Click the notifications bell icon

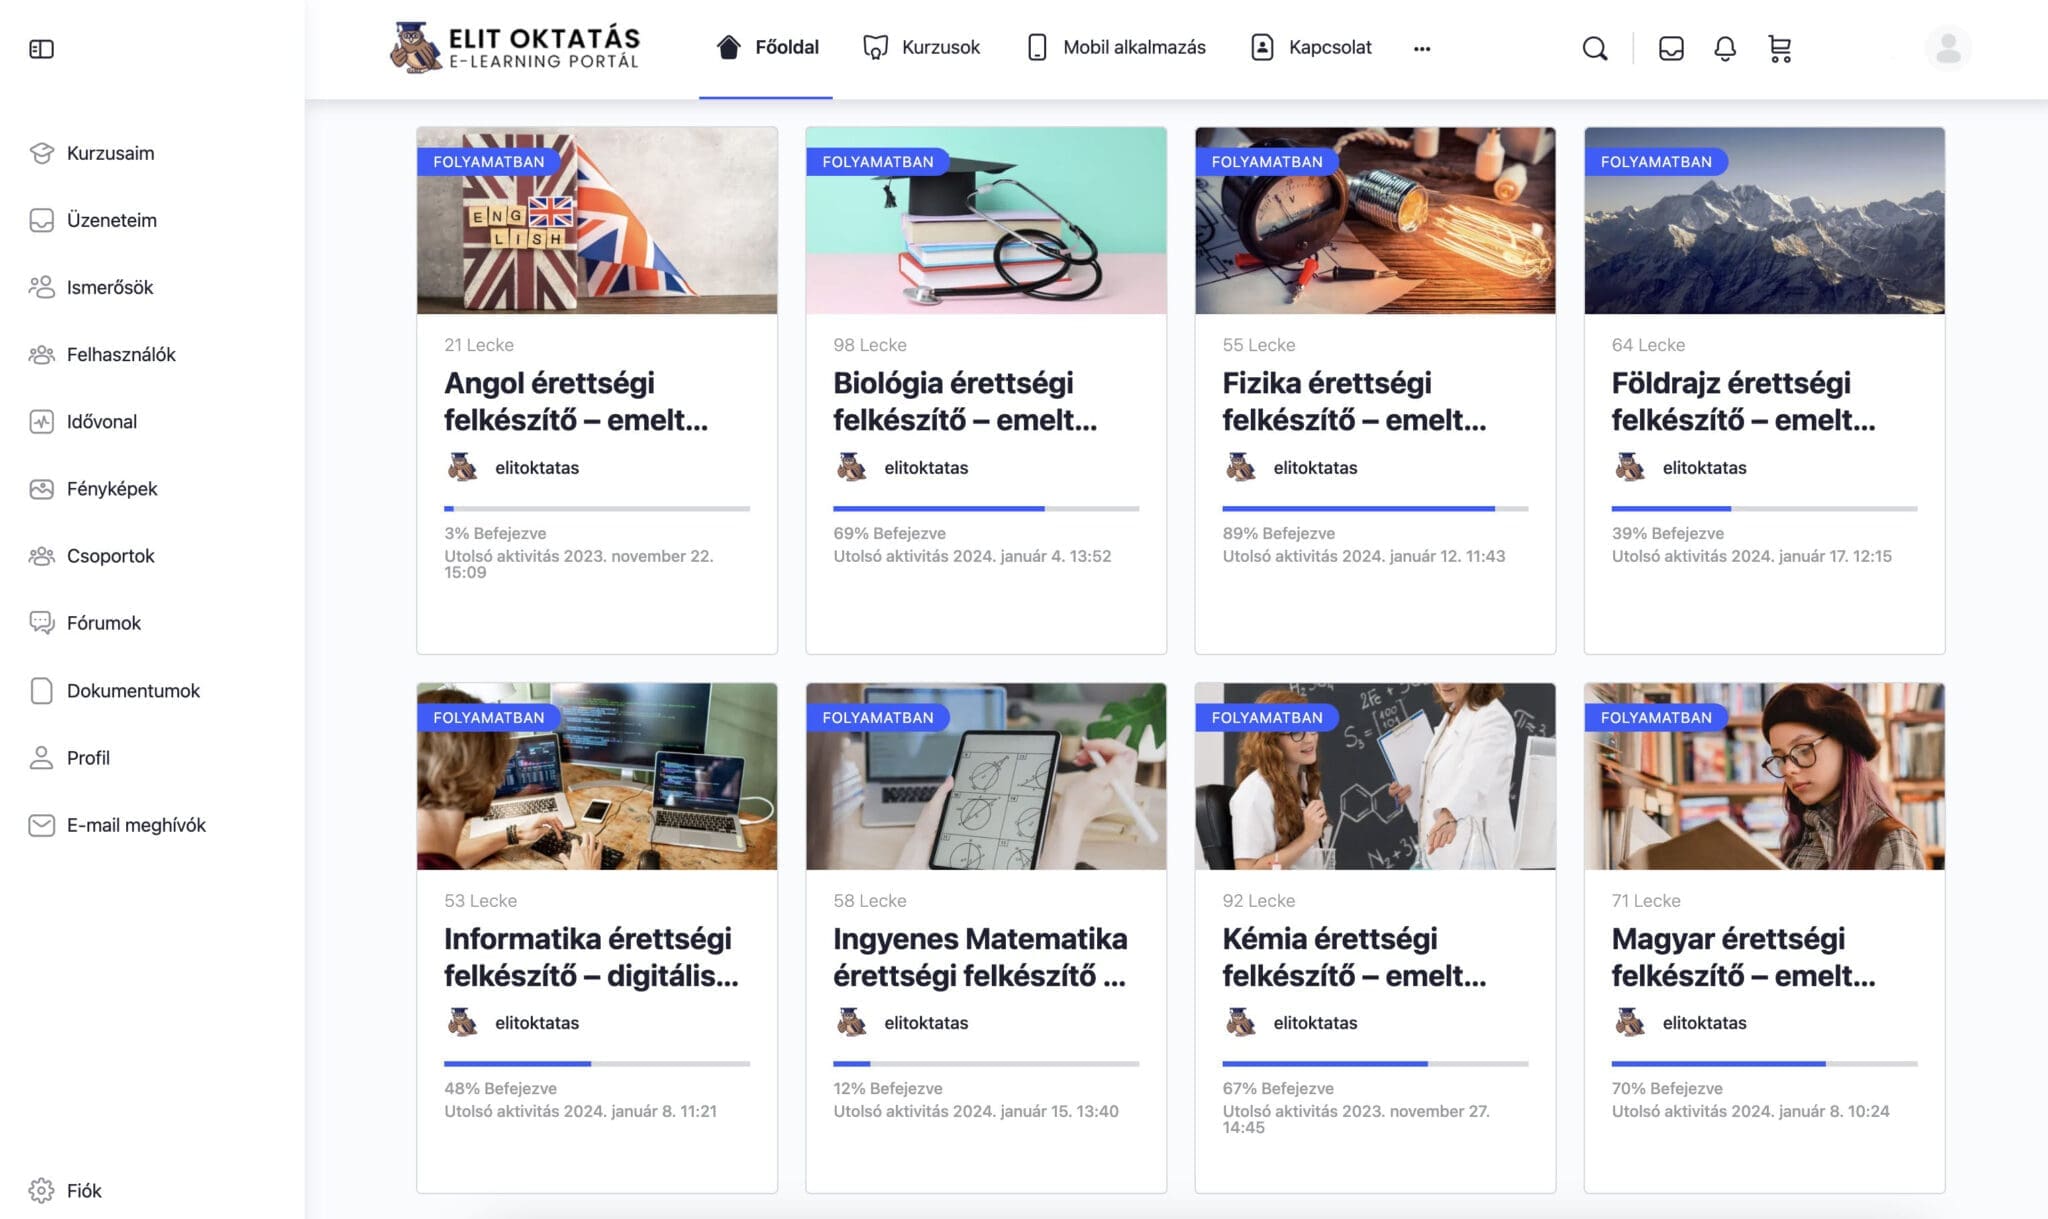(x=1724, y=48)
